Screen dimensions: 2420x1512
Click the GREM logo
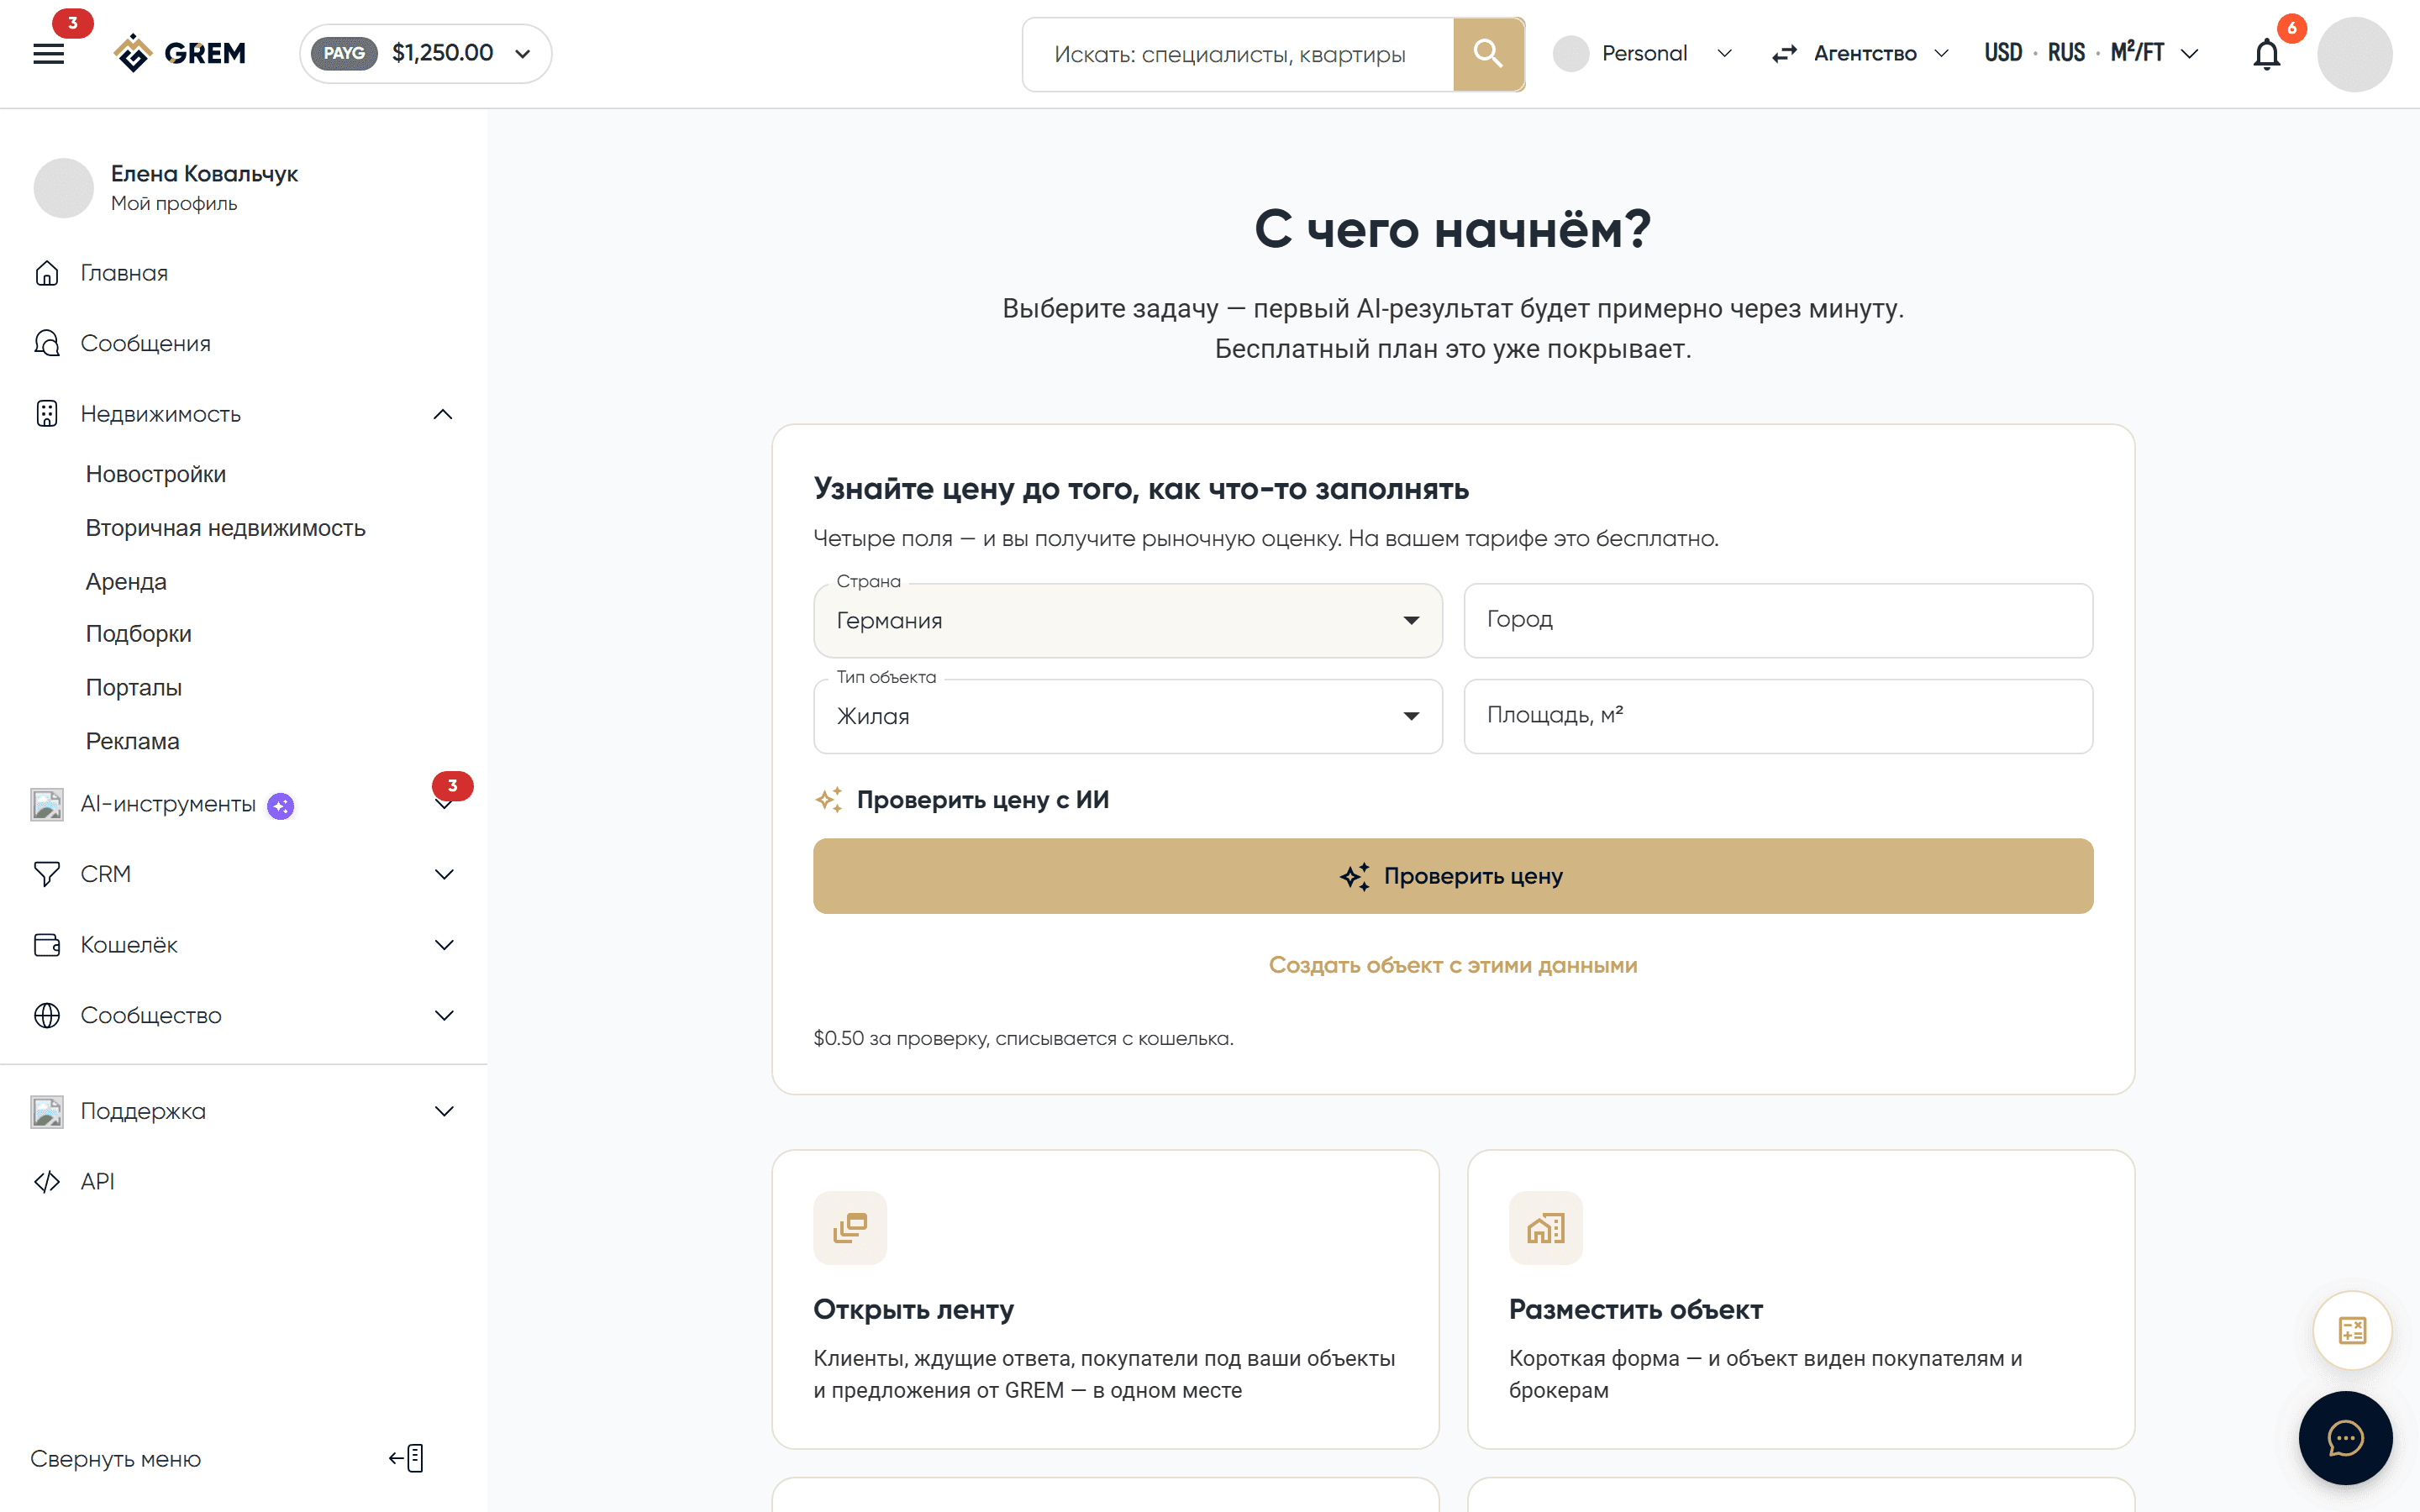(x=180, y=53)
